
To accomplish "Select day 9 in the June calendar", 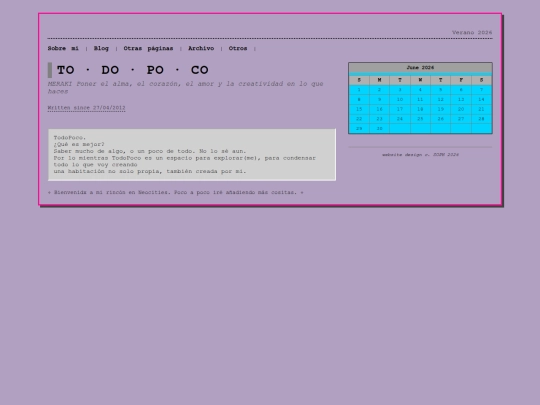I will [380, 100].
